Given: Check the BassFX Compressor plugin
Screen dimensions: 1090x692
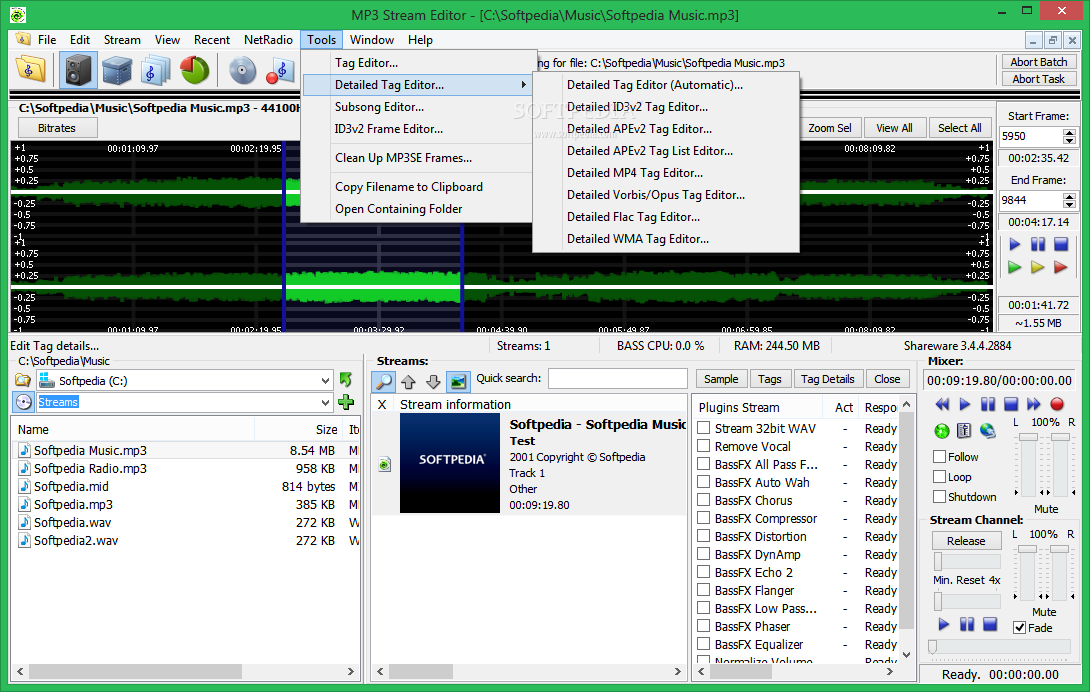Looking at the screenshot, I should click(703, 517).
